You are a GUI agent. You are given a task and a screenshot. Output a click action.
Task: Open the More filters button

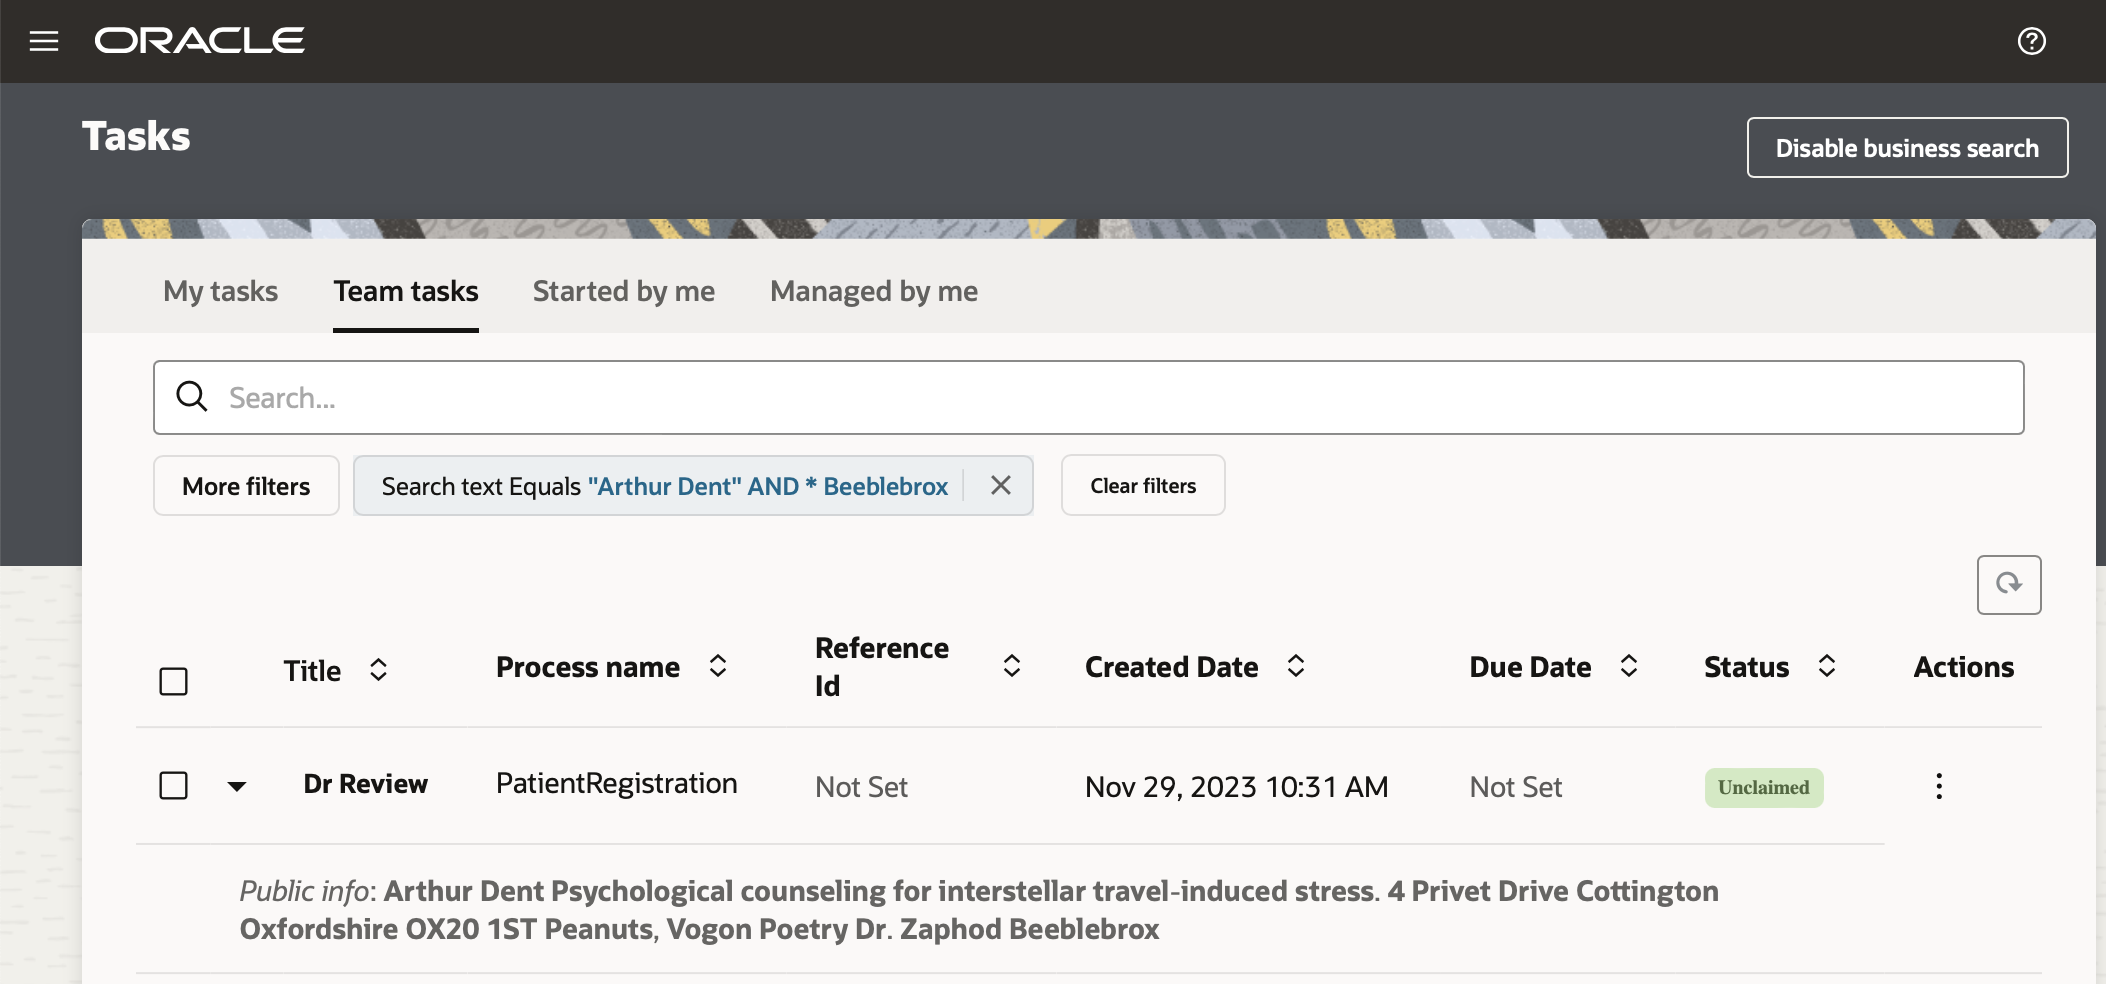tap(246, 486)
